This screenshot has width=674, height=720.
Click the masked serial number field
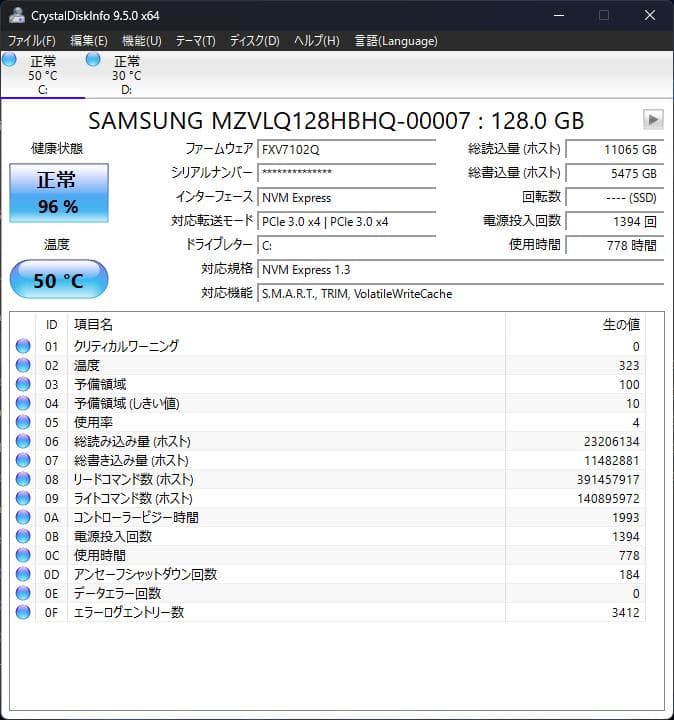point(347,174)
